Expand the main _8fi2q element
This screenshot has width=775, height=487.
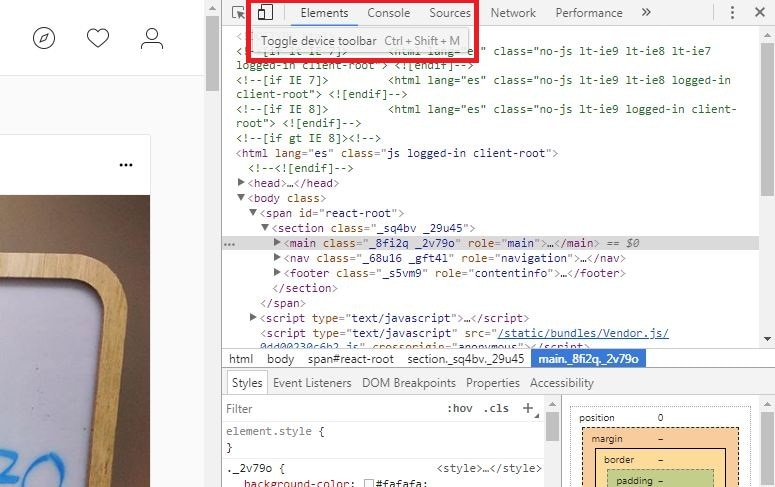pos(277,242)
